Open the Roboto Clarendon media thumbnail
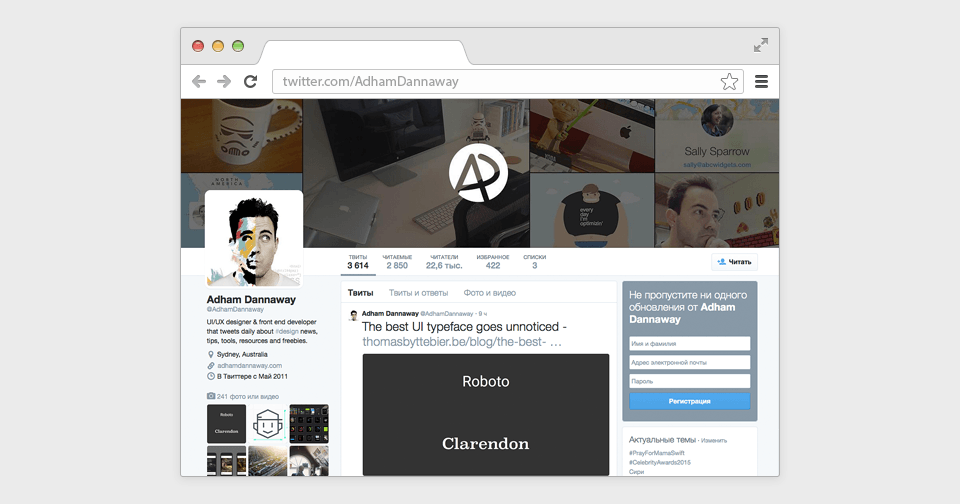 (x=227, y=423)
